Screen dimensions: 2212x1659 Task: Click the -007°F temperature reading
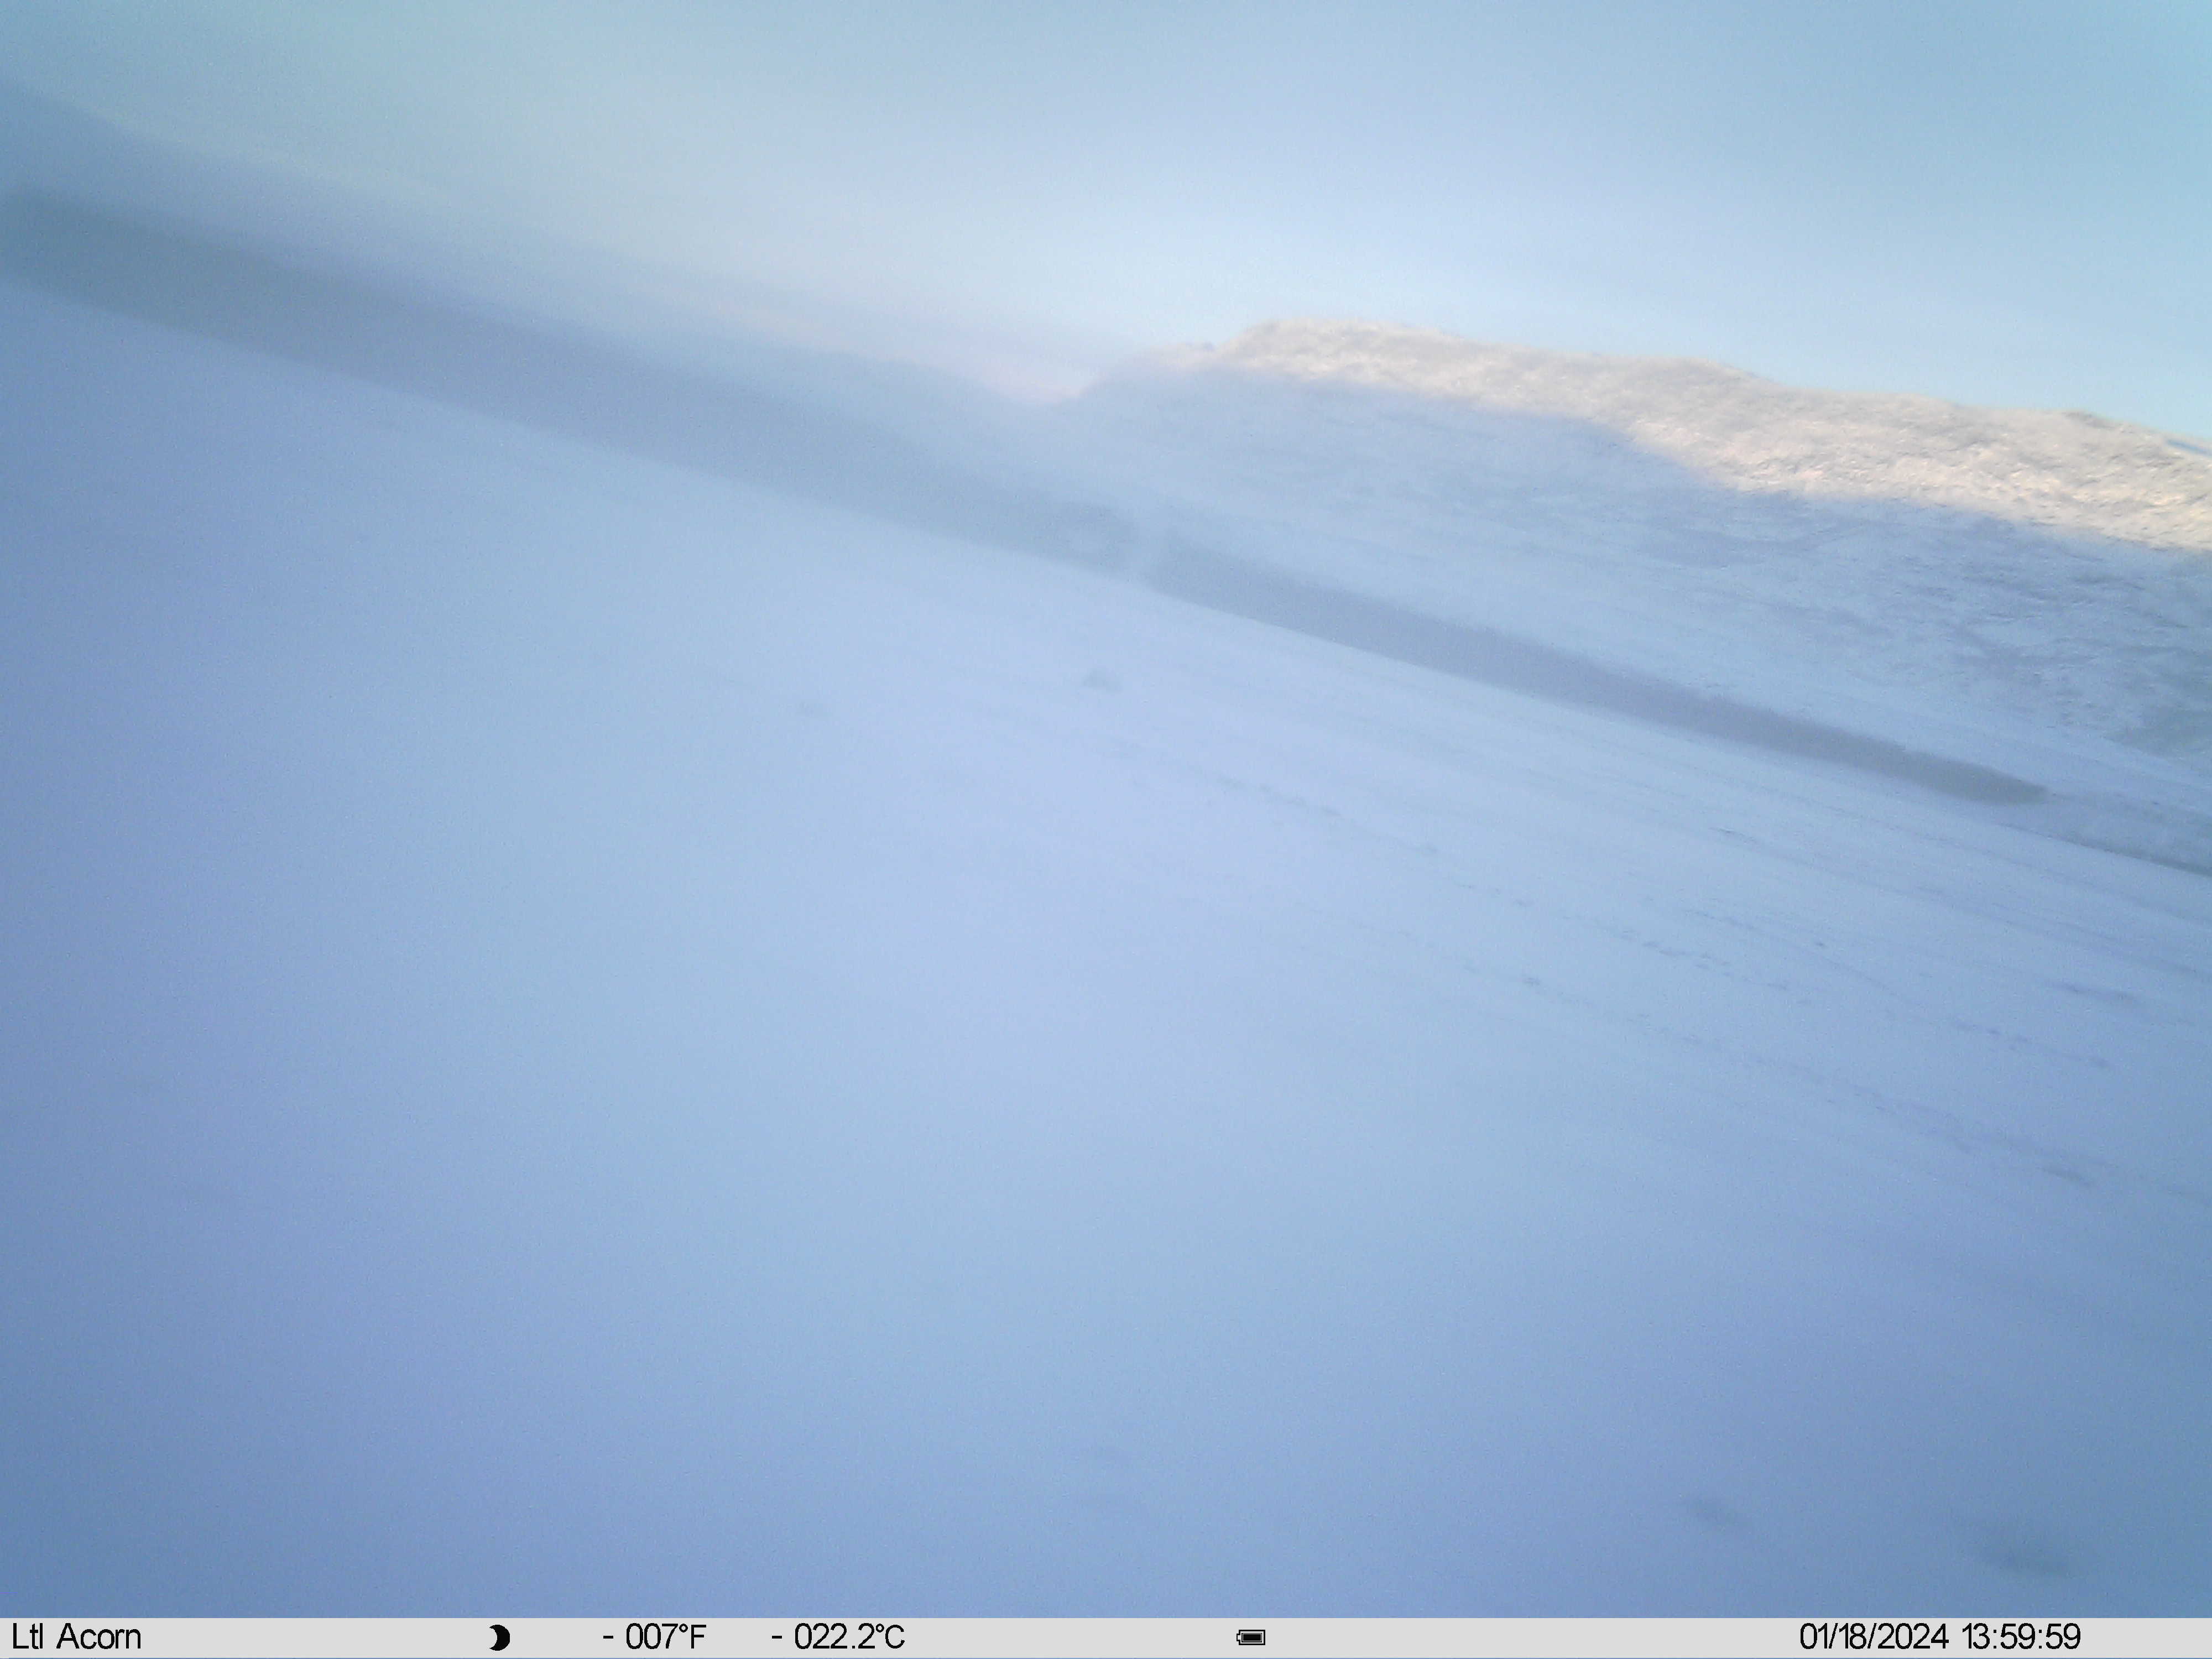tap(654, 1637)
